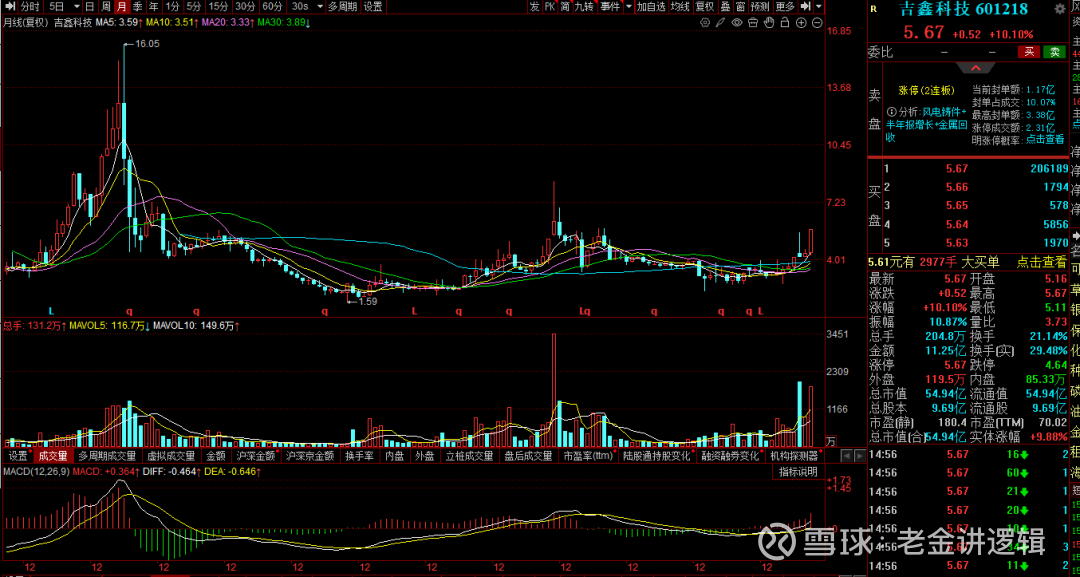1080x577 pixels.
Task: Click the 1.59 low price label
Action: click(368, 301)
